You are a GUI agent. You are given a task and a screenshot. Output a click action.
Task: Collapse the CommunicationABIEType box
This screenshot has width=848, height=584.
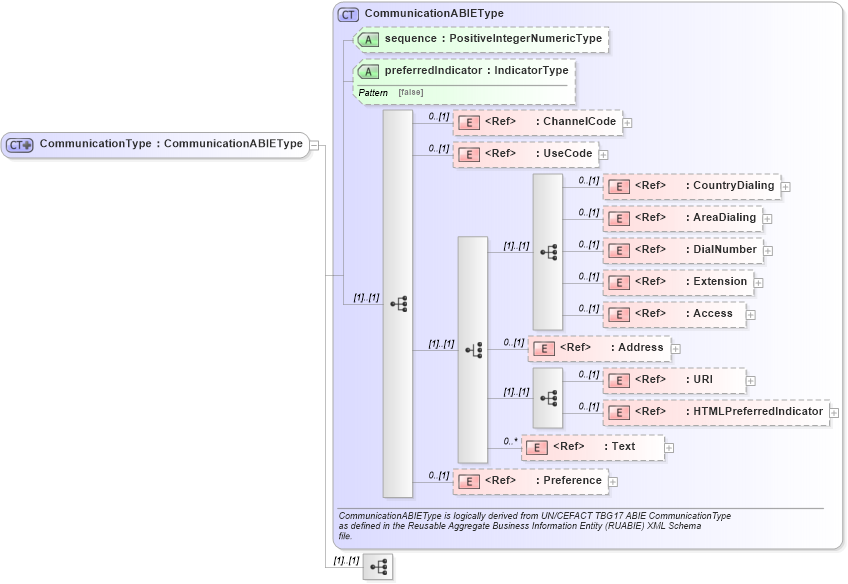click(x=313, y=146)
